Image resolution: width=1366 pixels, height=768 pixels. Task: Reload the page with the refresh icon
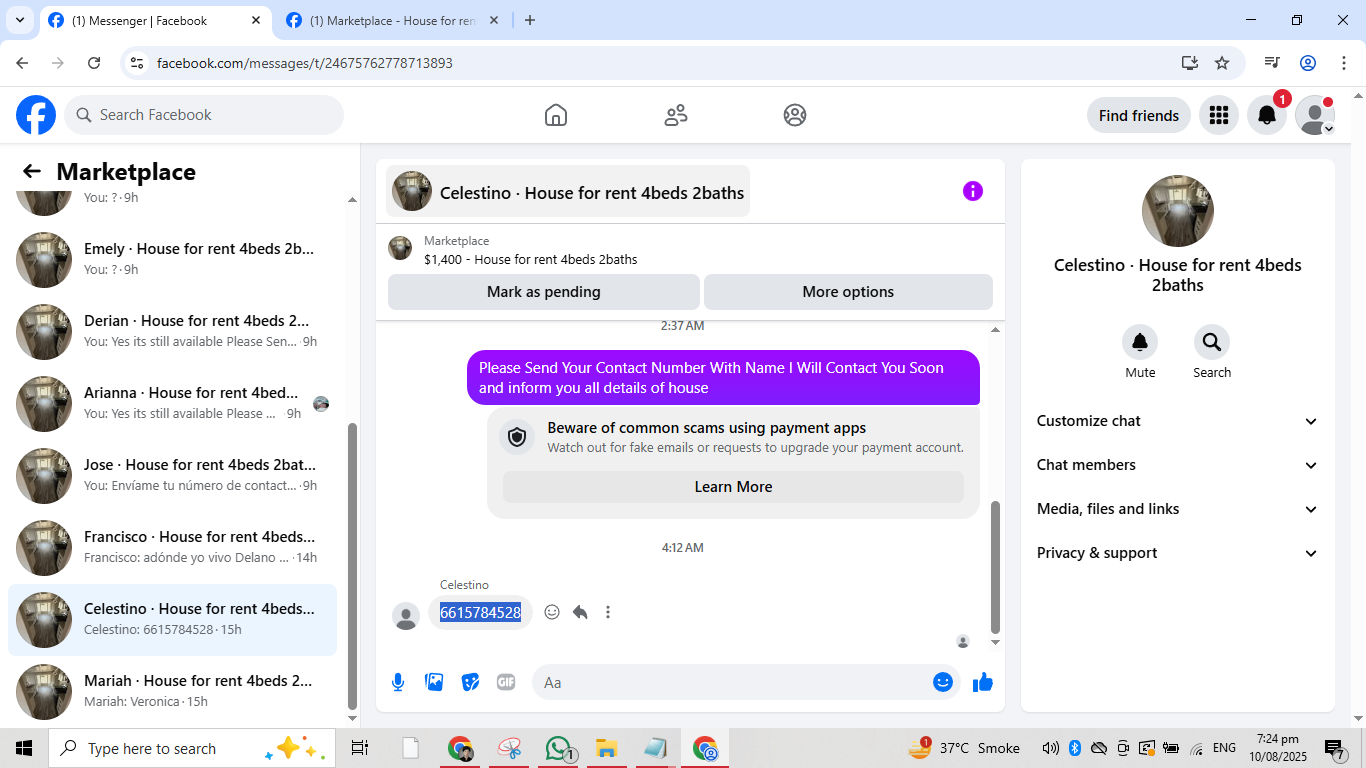pos(94,63)
